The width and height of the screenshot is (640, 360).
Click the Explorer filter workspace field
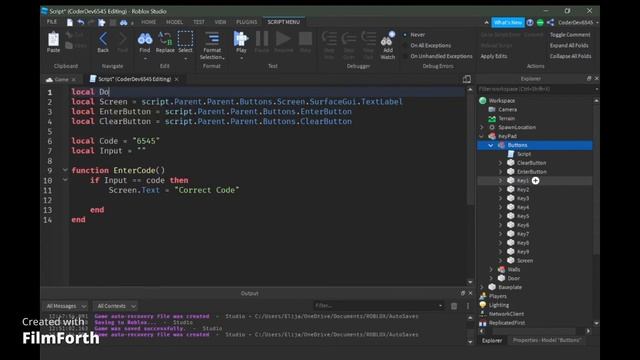538,89
